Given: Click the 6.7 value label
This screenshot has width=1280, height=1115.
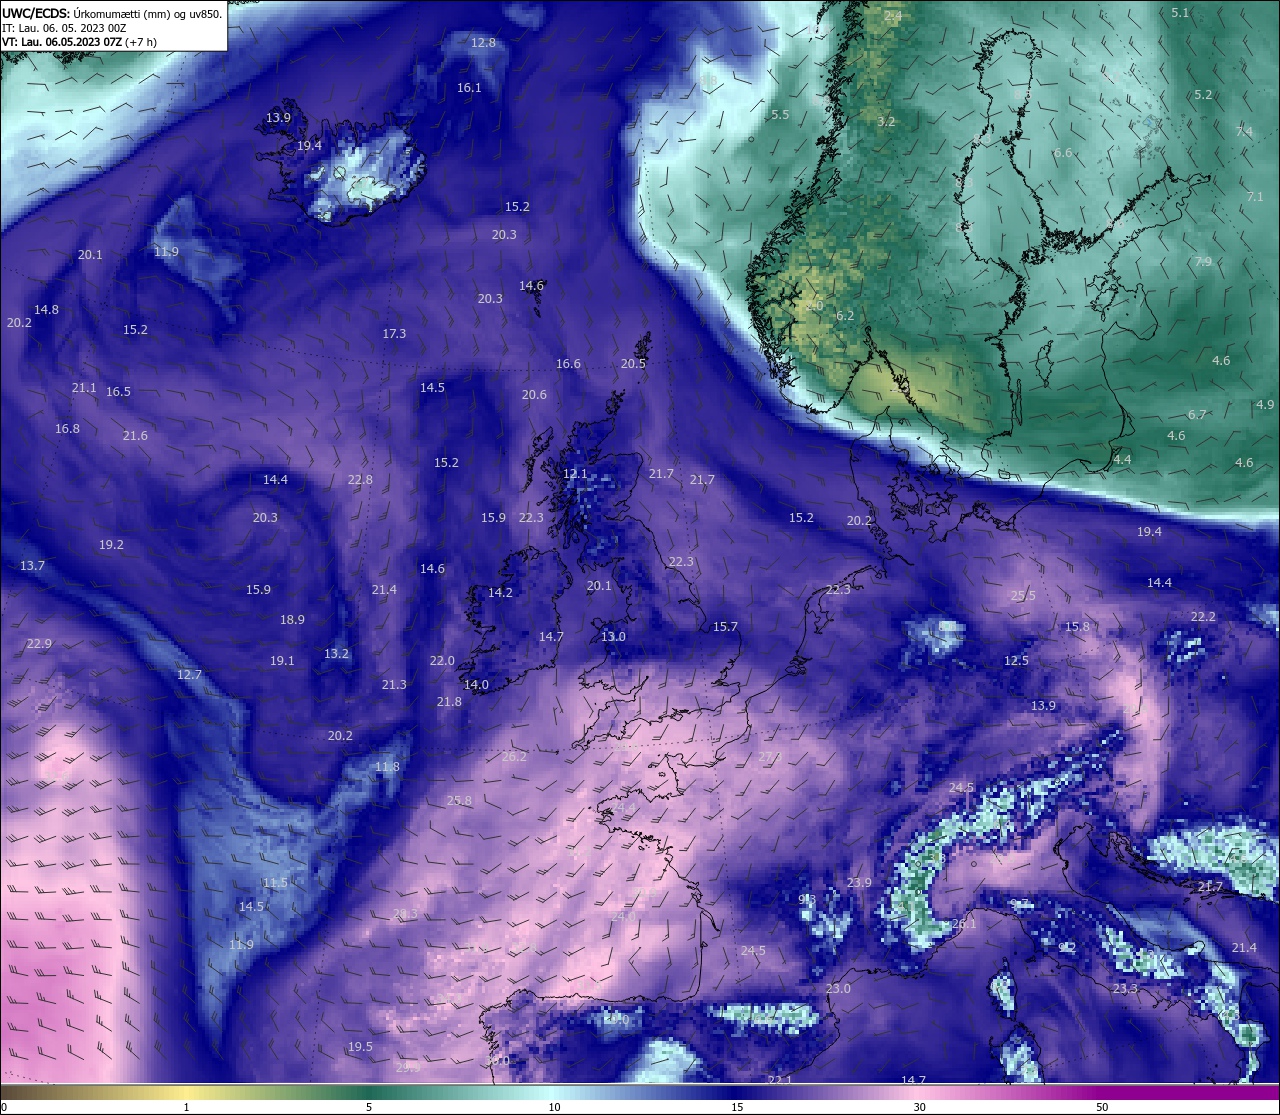Looking at the screenshot, I should coord(1197,414).
